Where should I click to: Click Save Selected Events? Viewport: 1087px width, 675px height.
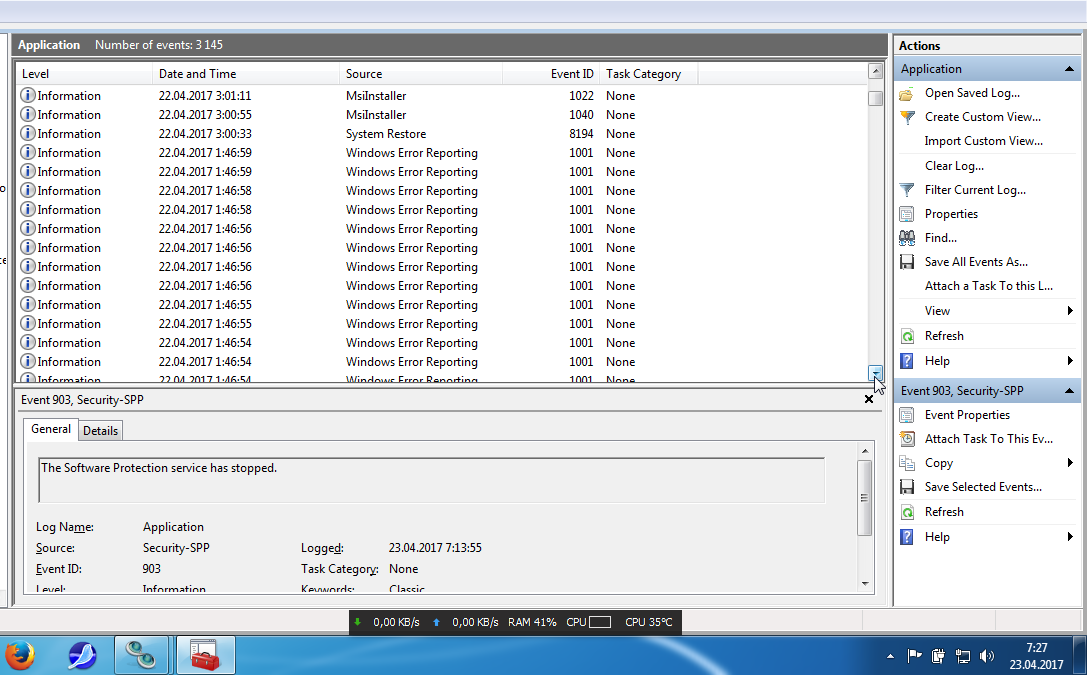983,487
